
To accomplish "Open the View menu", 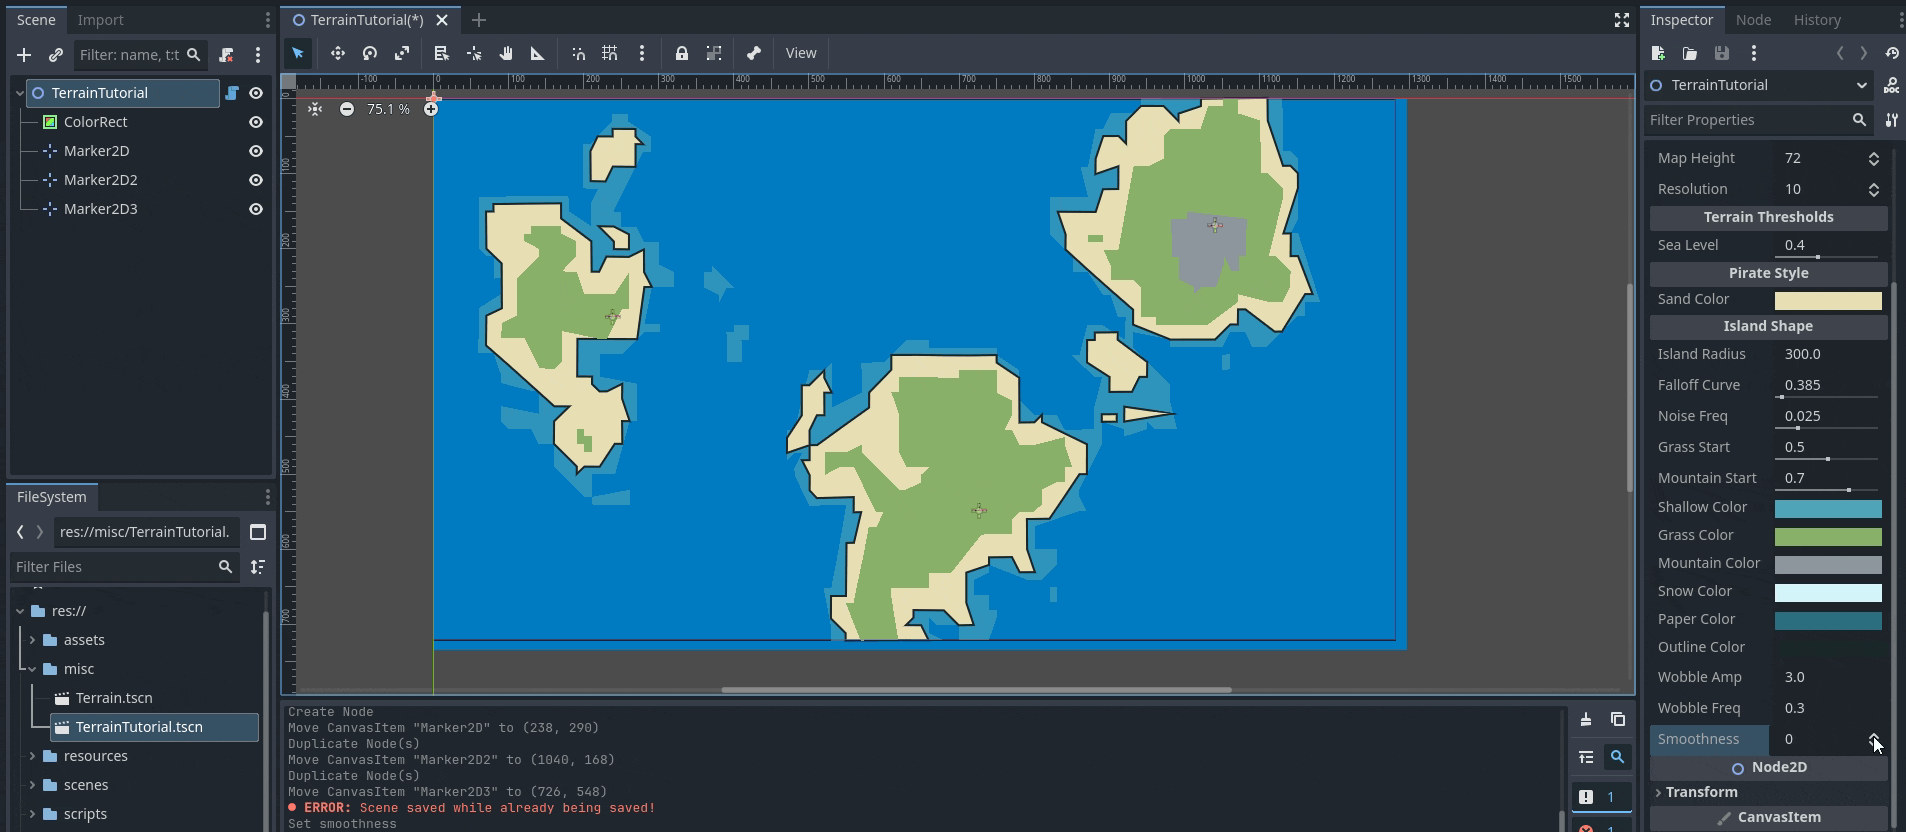I will 800,54.
